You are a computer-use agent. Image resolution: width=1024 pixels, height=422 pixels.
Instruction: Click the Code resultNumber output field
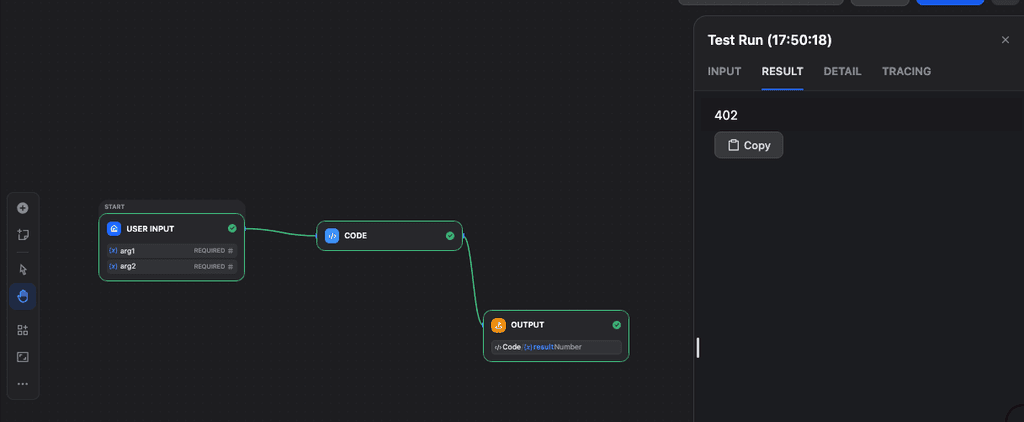(556, 347)
